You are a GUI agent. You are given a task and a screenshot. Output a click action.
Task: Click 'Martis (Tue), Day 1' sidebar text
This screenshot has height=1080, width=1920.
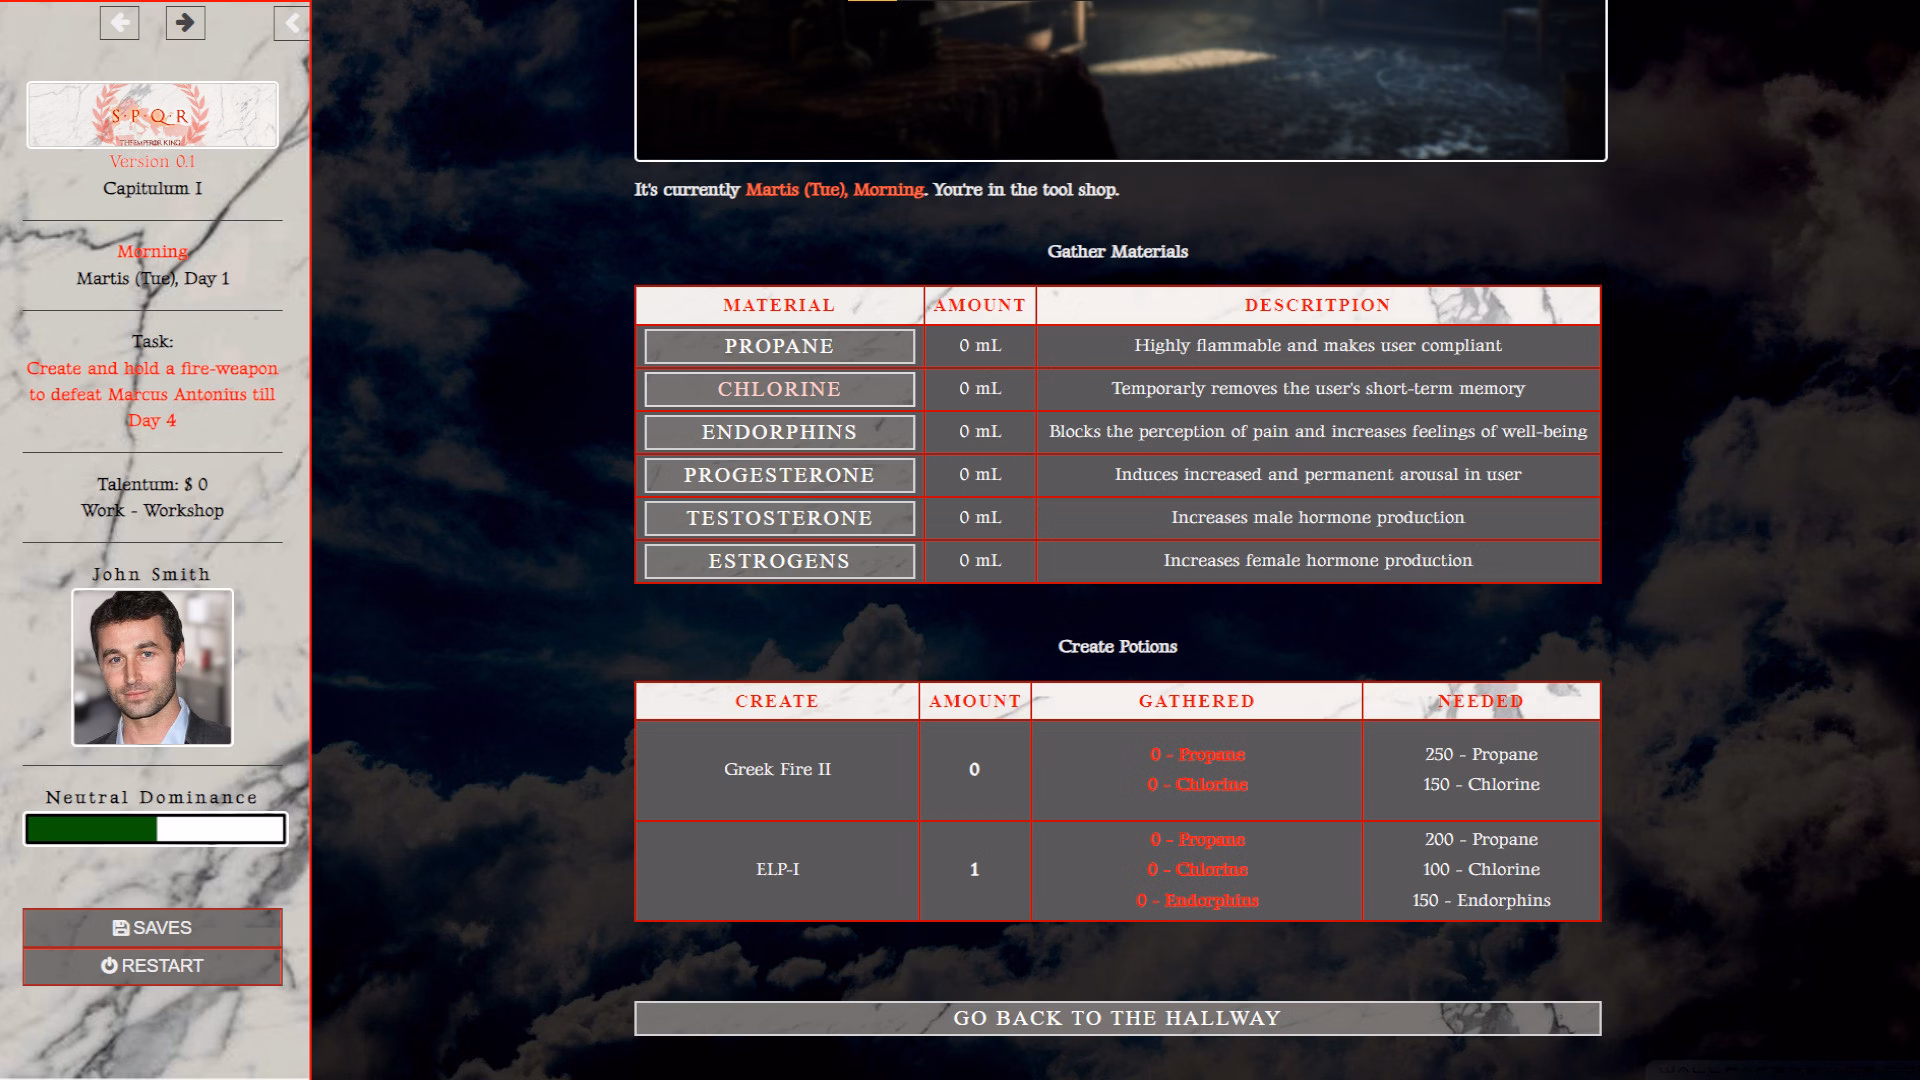(x=152, y=278)
